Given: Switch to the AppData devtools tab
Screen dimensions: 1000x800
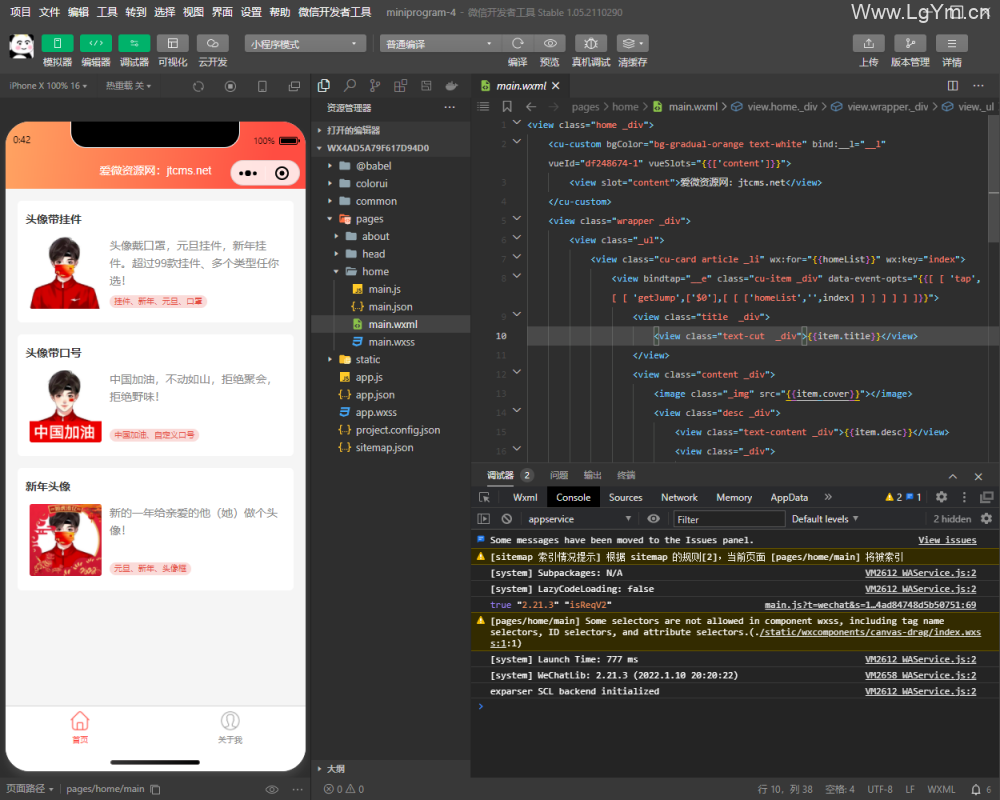Looking at the screenshot, I should pos(789,498).
